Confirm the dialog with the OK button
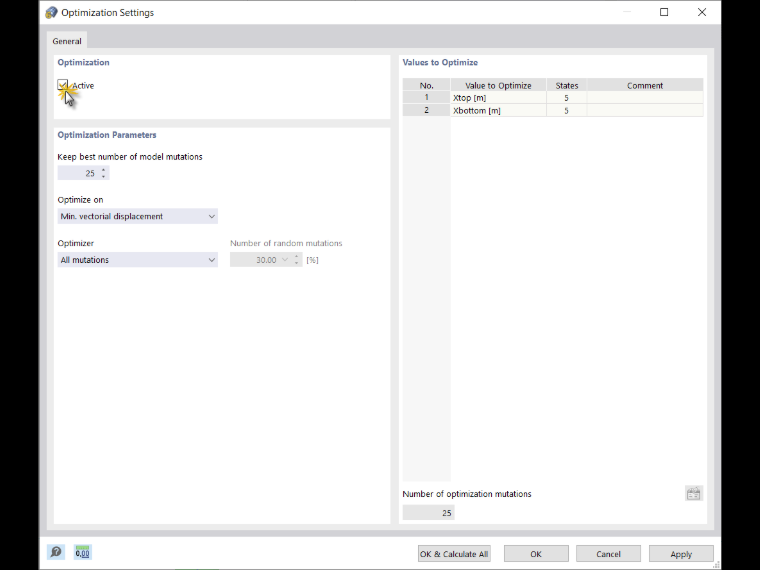The width and height of the screenshot is (760, 570). (x=536, y=554)
